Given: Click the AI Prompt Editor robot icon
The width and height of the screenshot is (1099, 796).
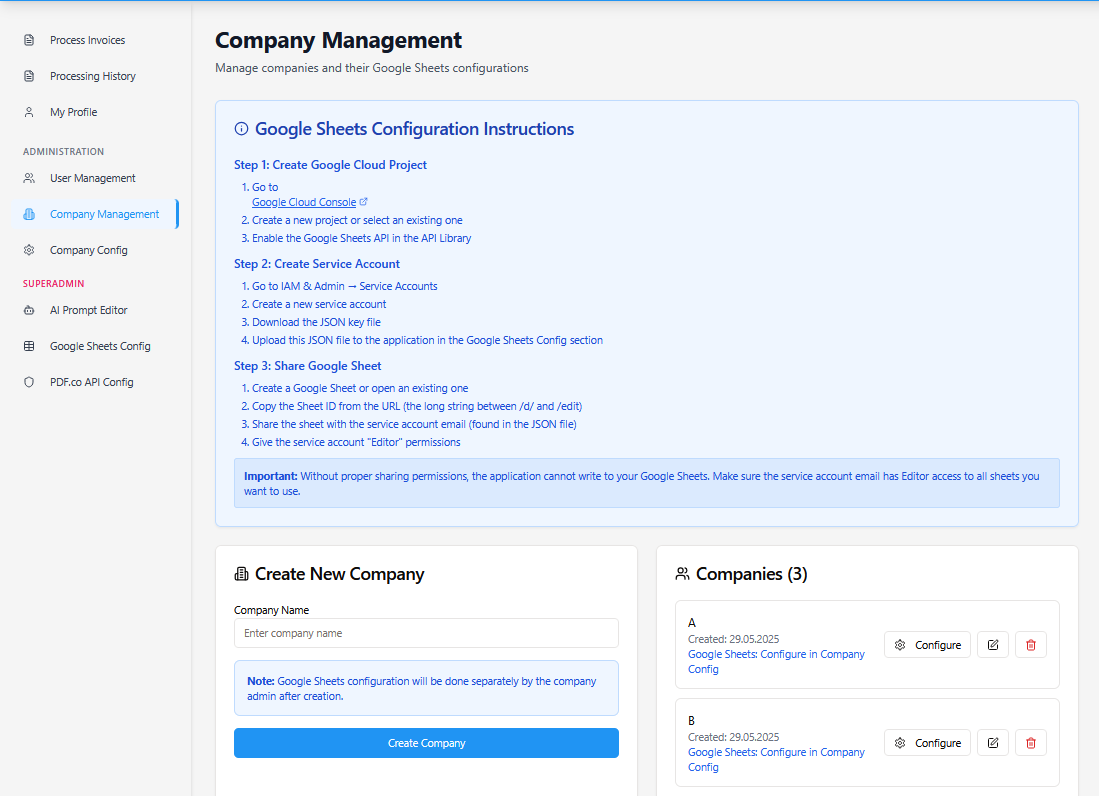Looking at the screenshot, I should click(29, 310).
